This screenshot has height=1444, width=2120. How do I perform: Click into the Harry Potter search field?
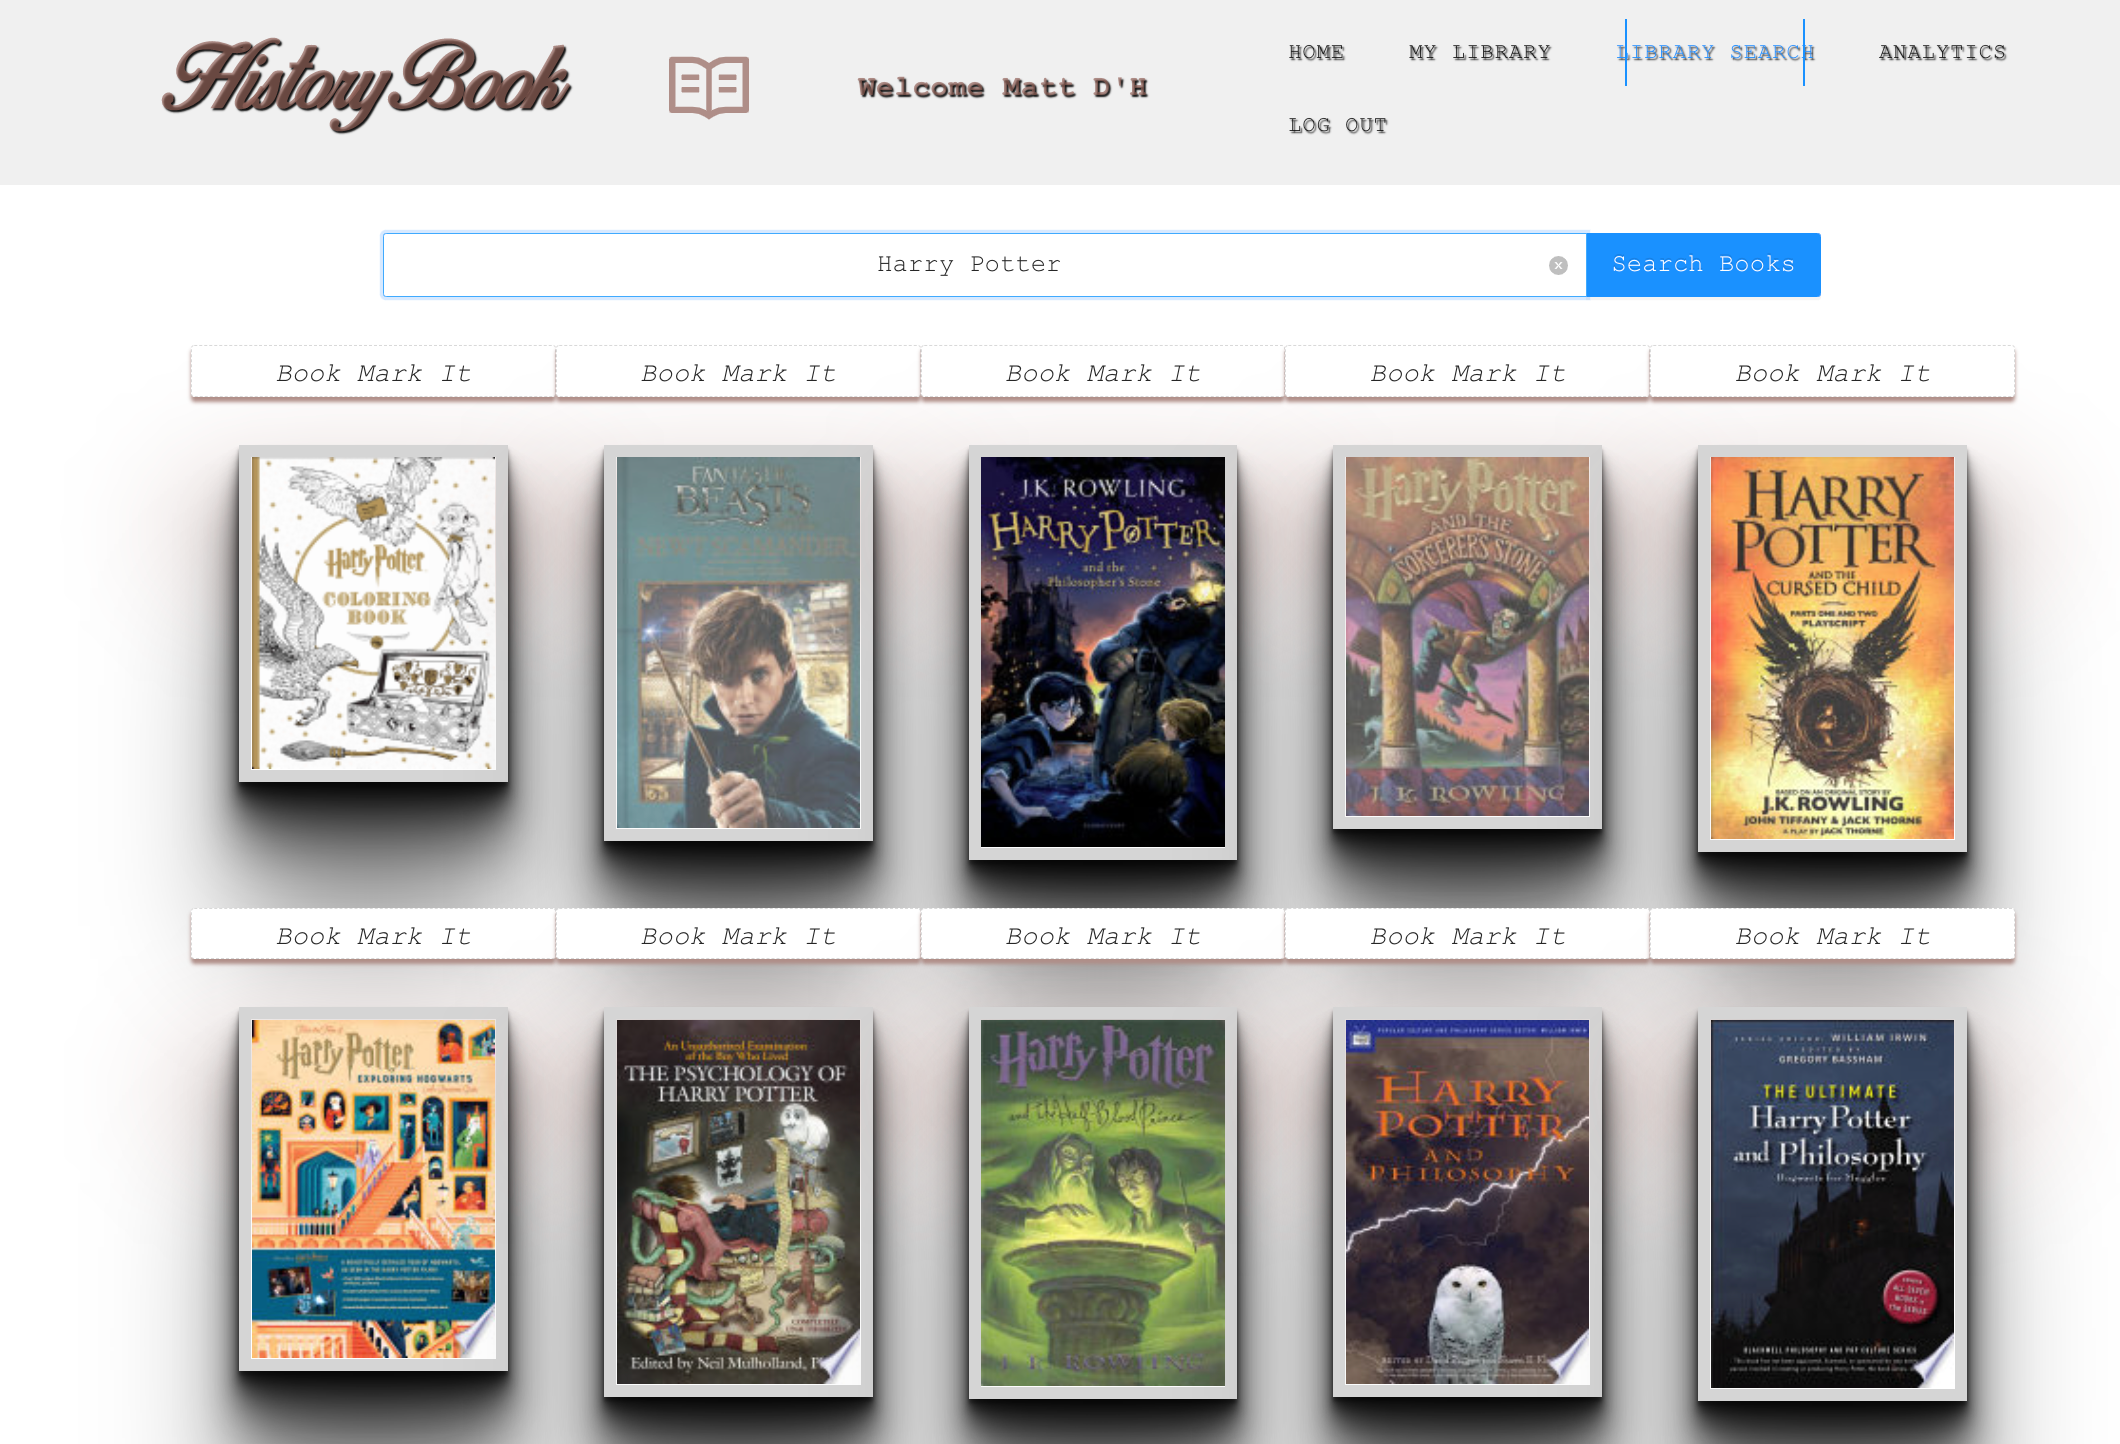(967, 265)
